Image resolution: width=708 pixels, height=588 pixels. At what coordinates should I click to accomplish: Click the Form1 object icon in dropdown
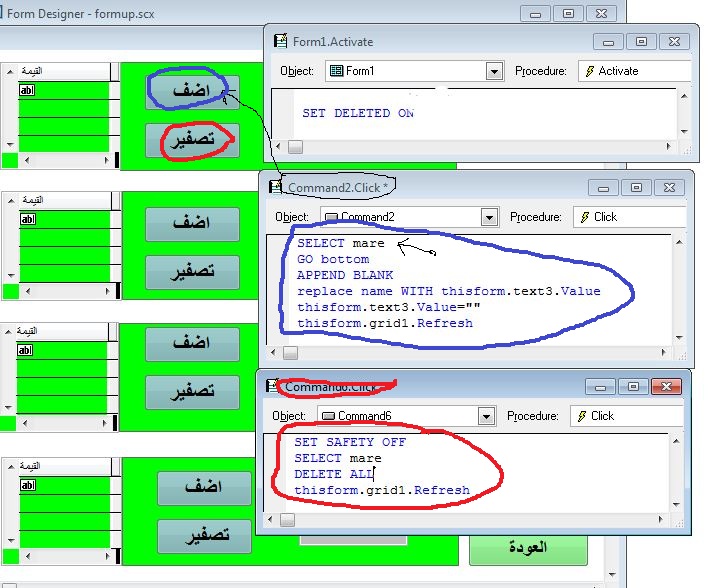tap(336, 71)
